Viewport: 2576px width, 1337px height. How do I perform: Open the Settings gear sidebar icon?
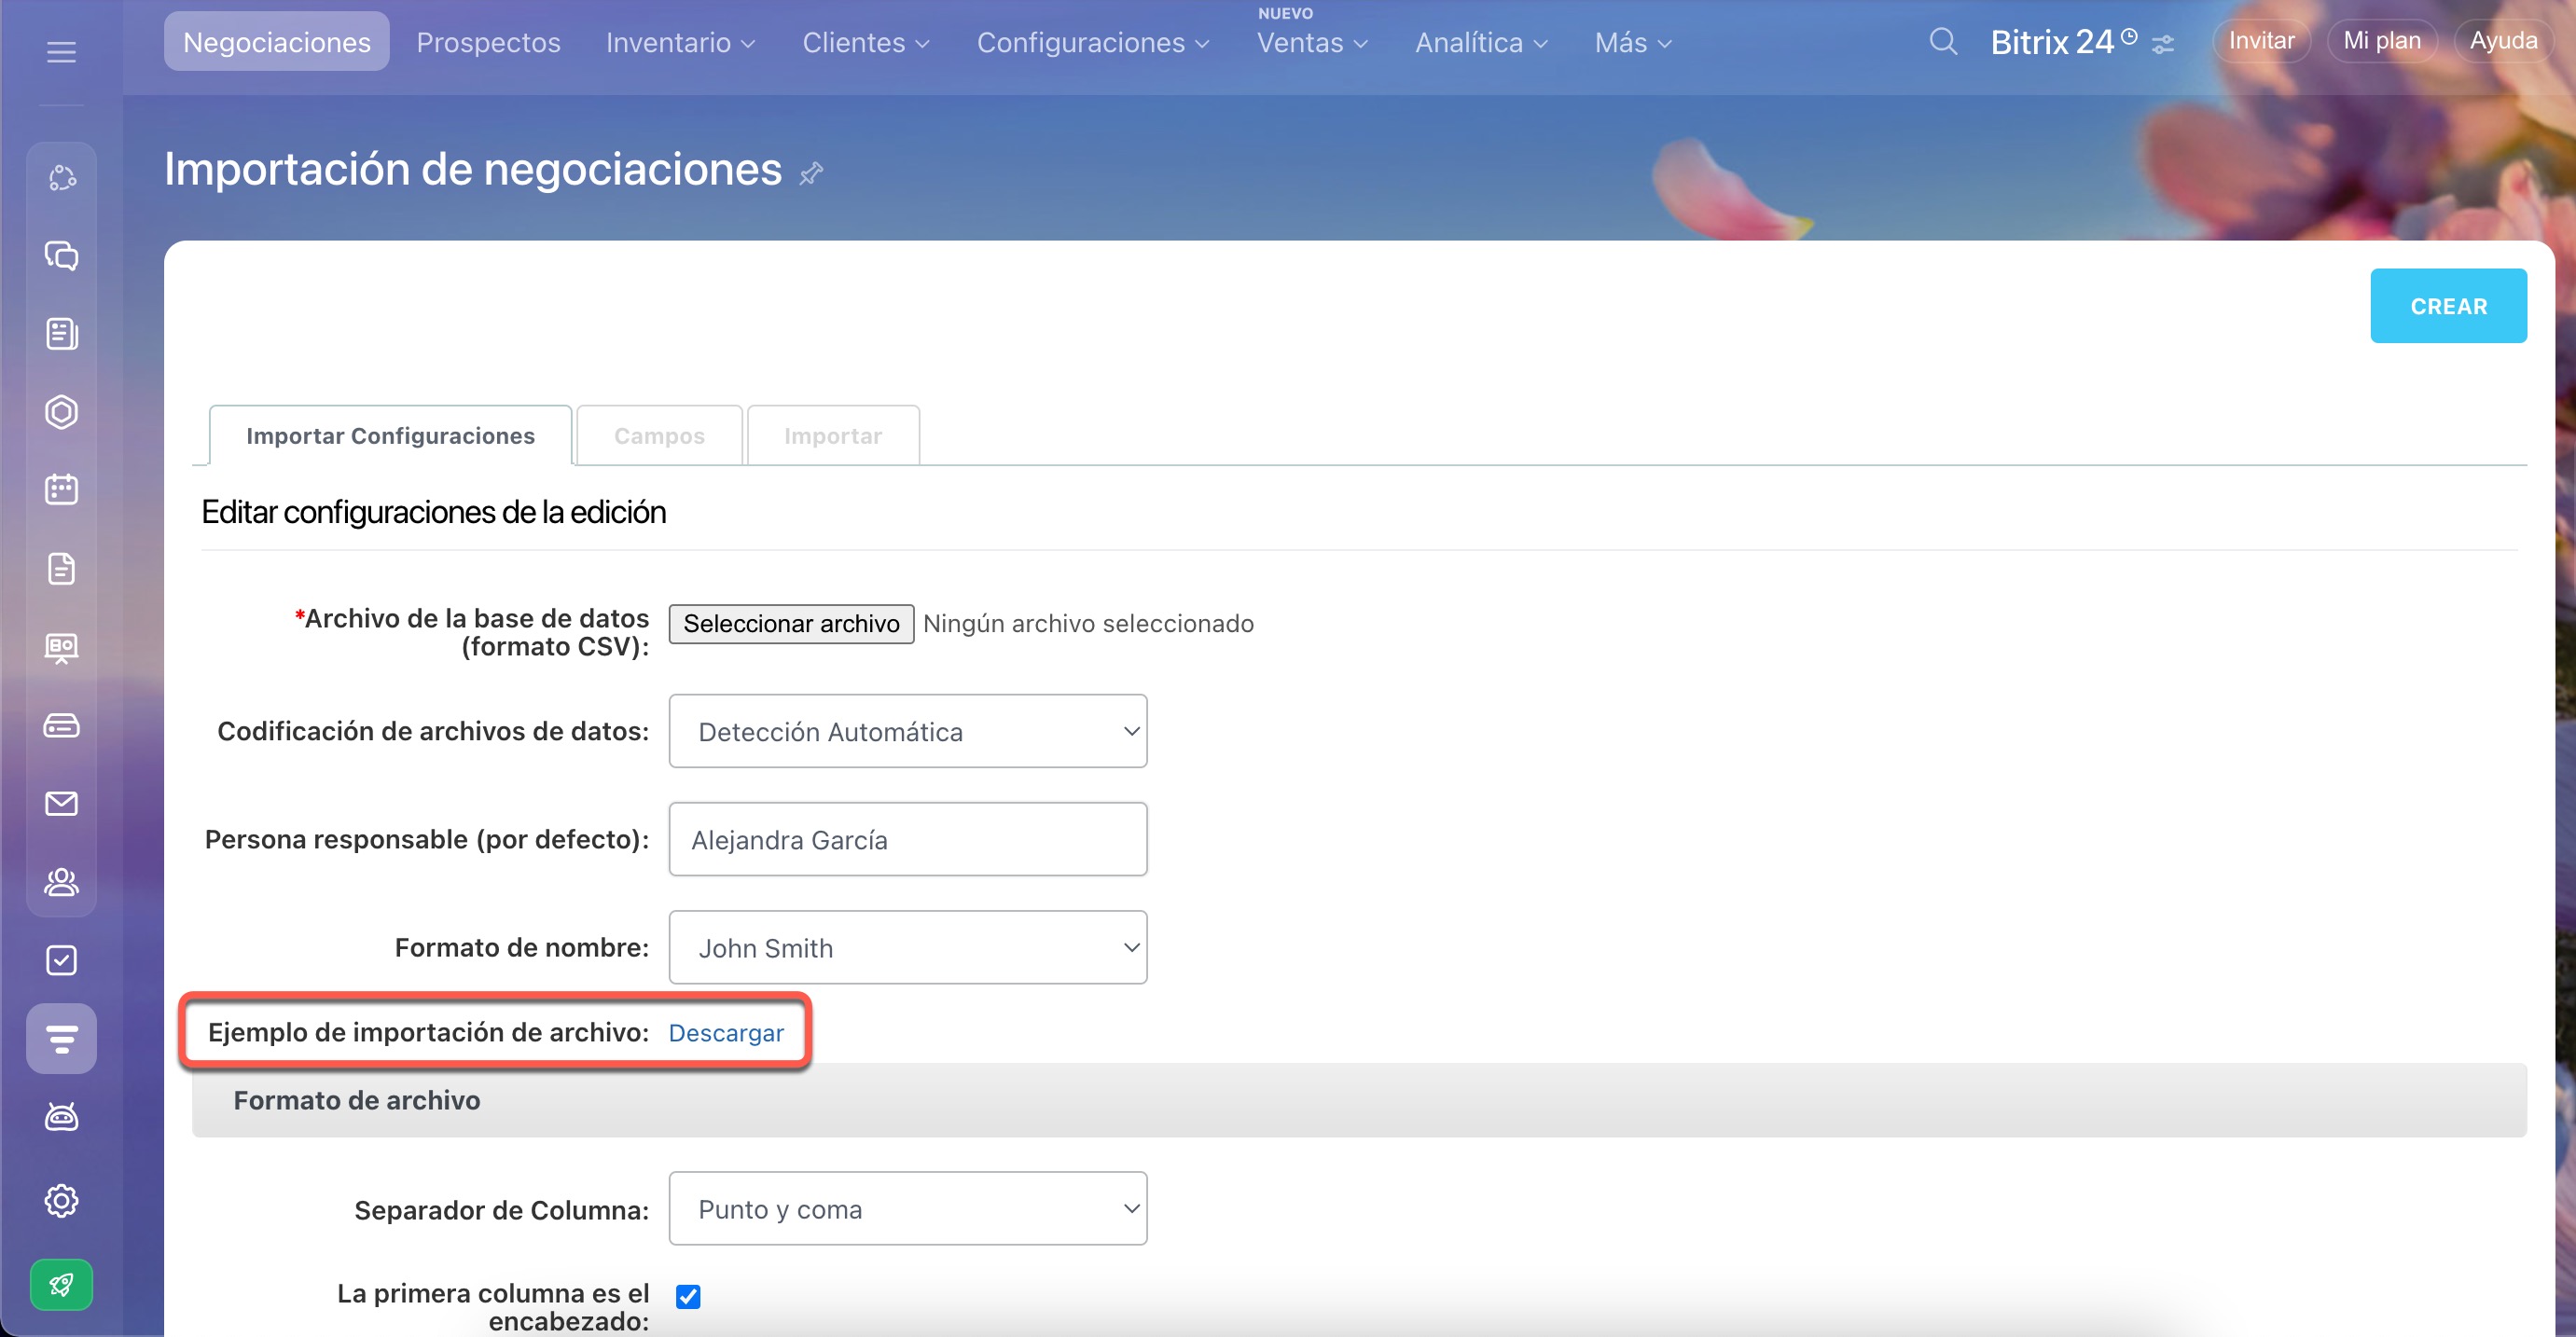(x=61, y=1200)
